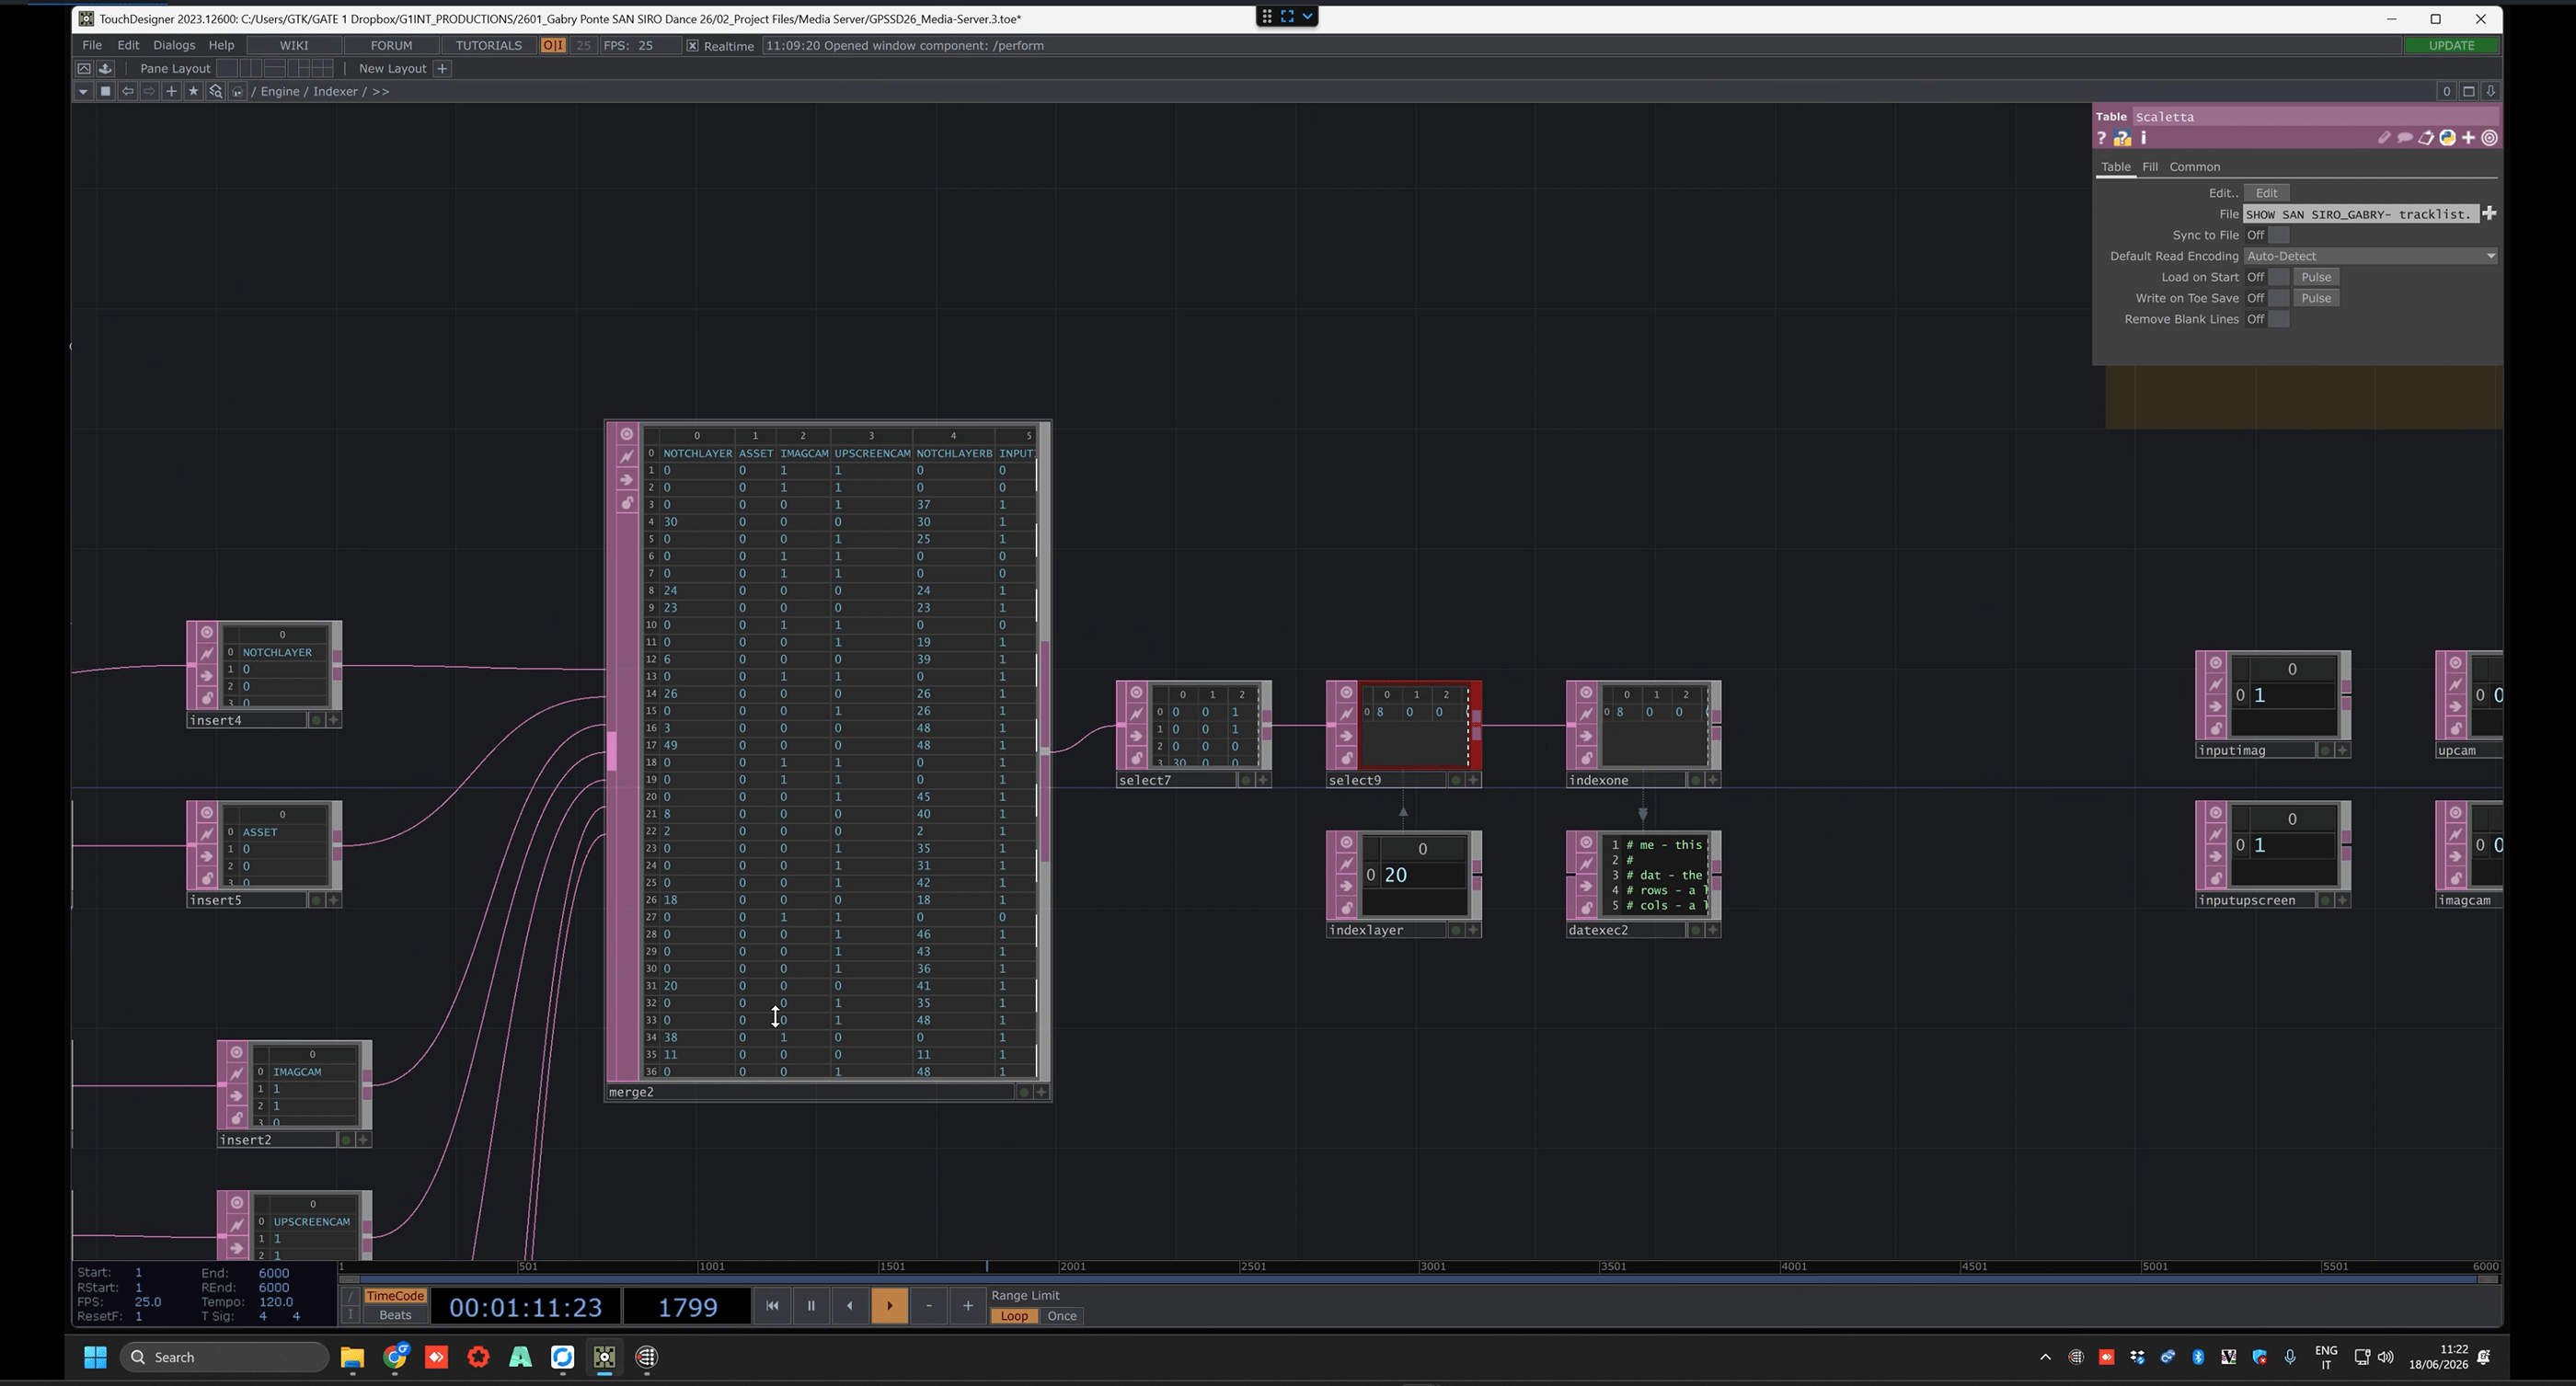Copy parameters clipboard icon
The image size is (2576, 1386).
[2426, 138]
